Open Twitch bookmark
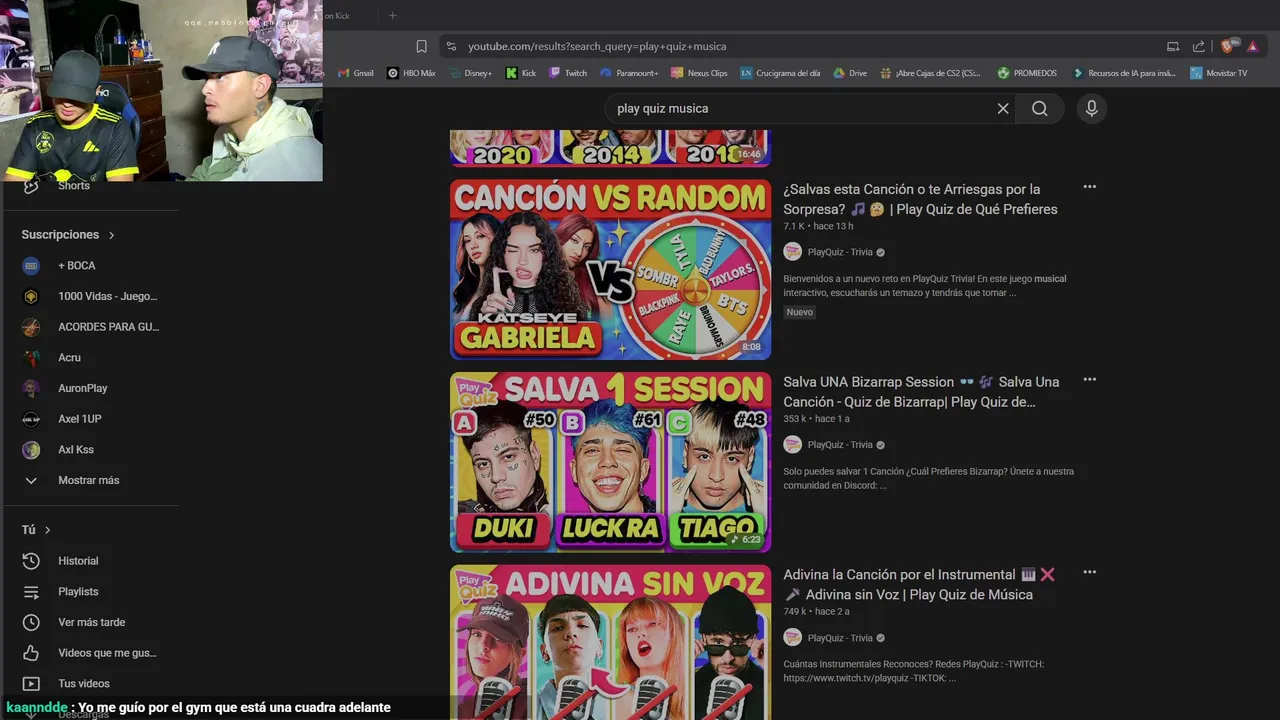Image resolution: width=1280 pixels, height=720 pixels. point(568,73)
